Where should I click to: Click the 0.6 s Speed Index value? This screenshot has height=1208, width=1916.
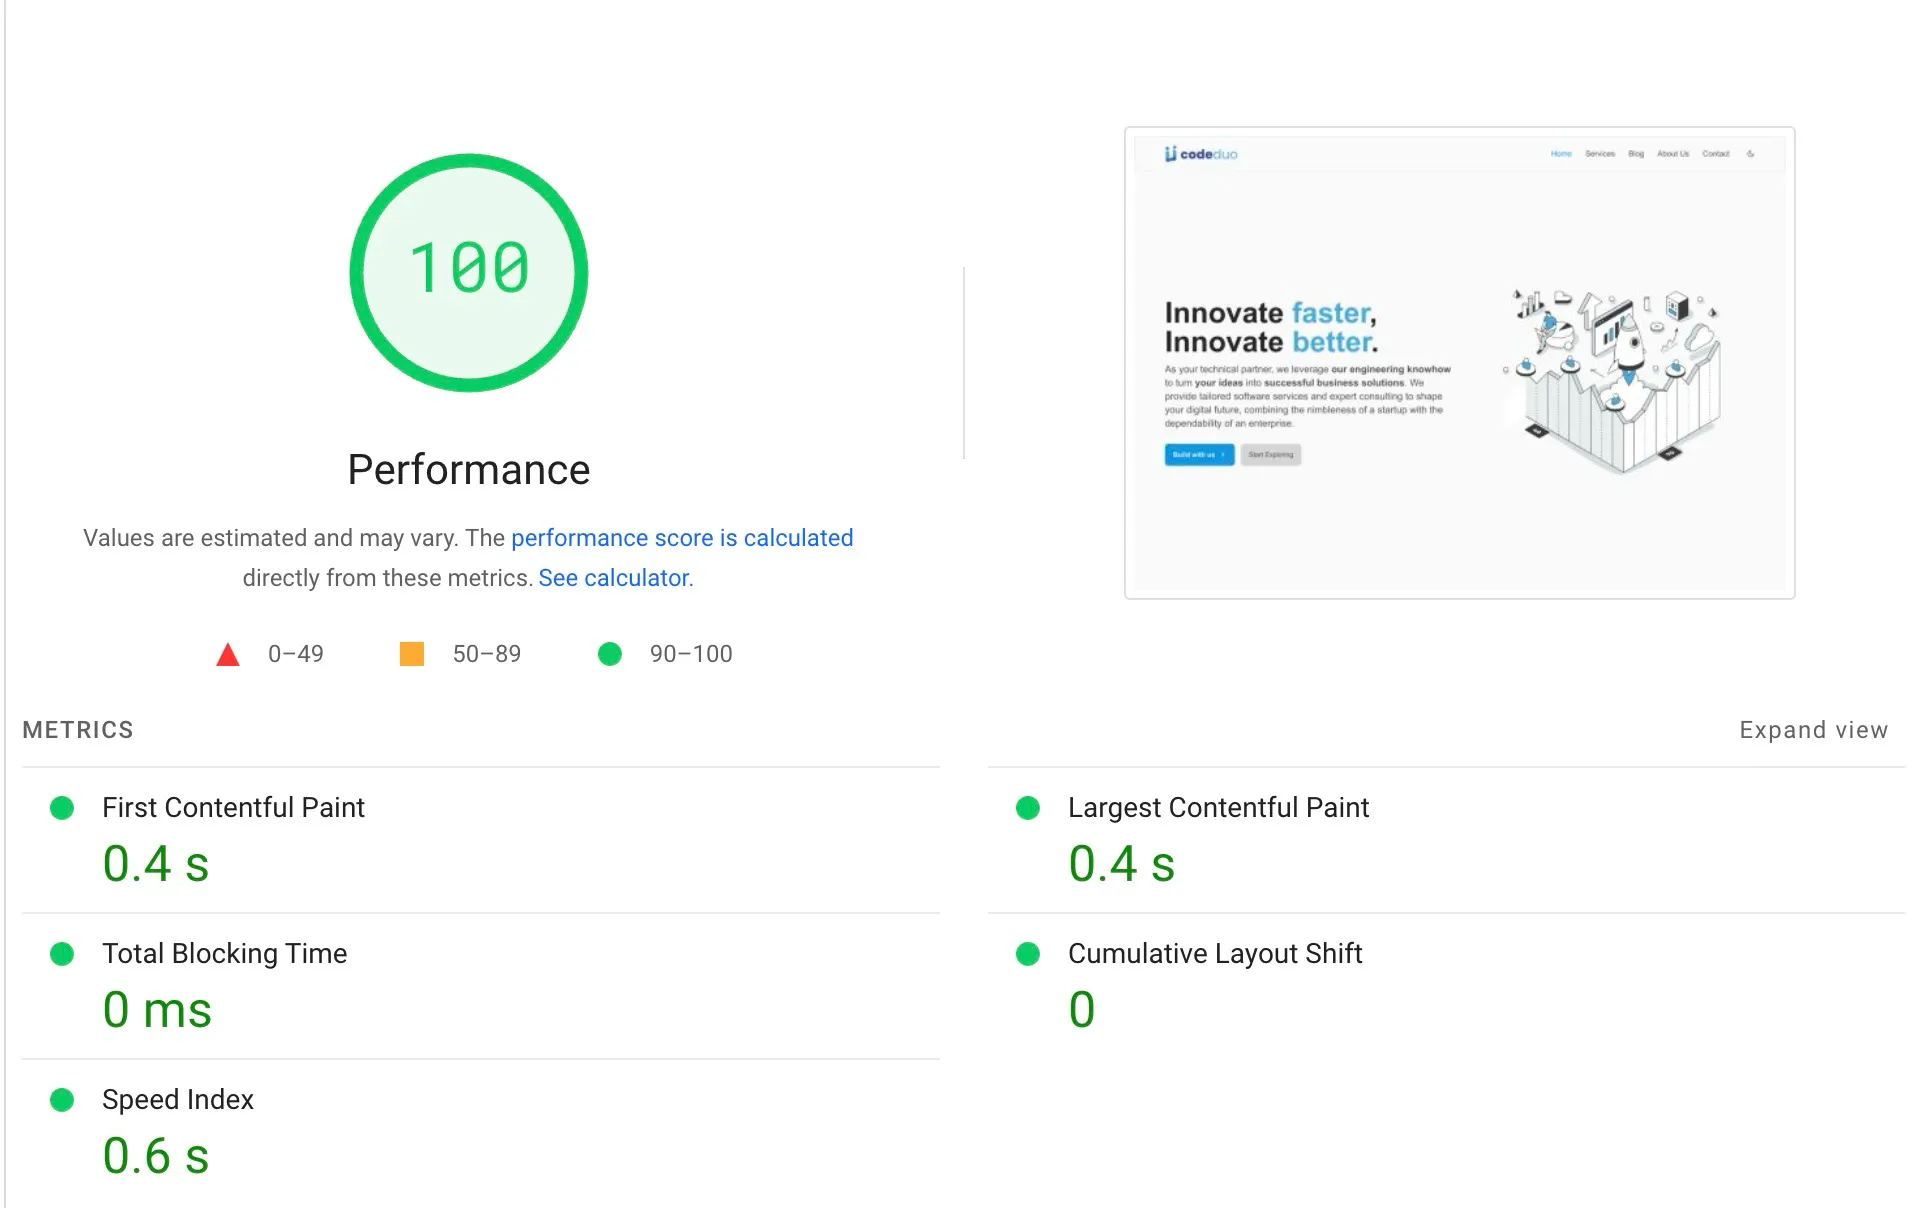point(156,1156)
